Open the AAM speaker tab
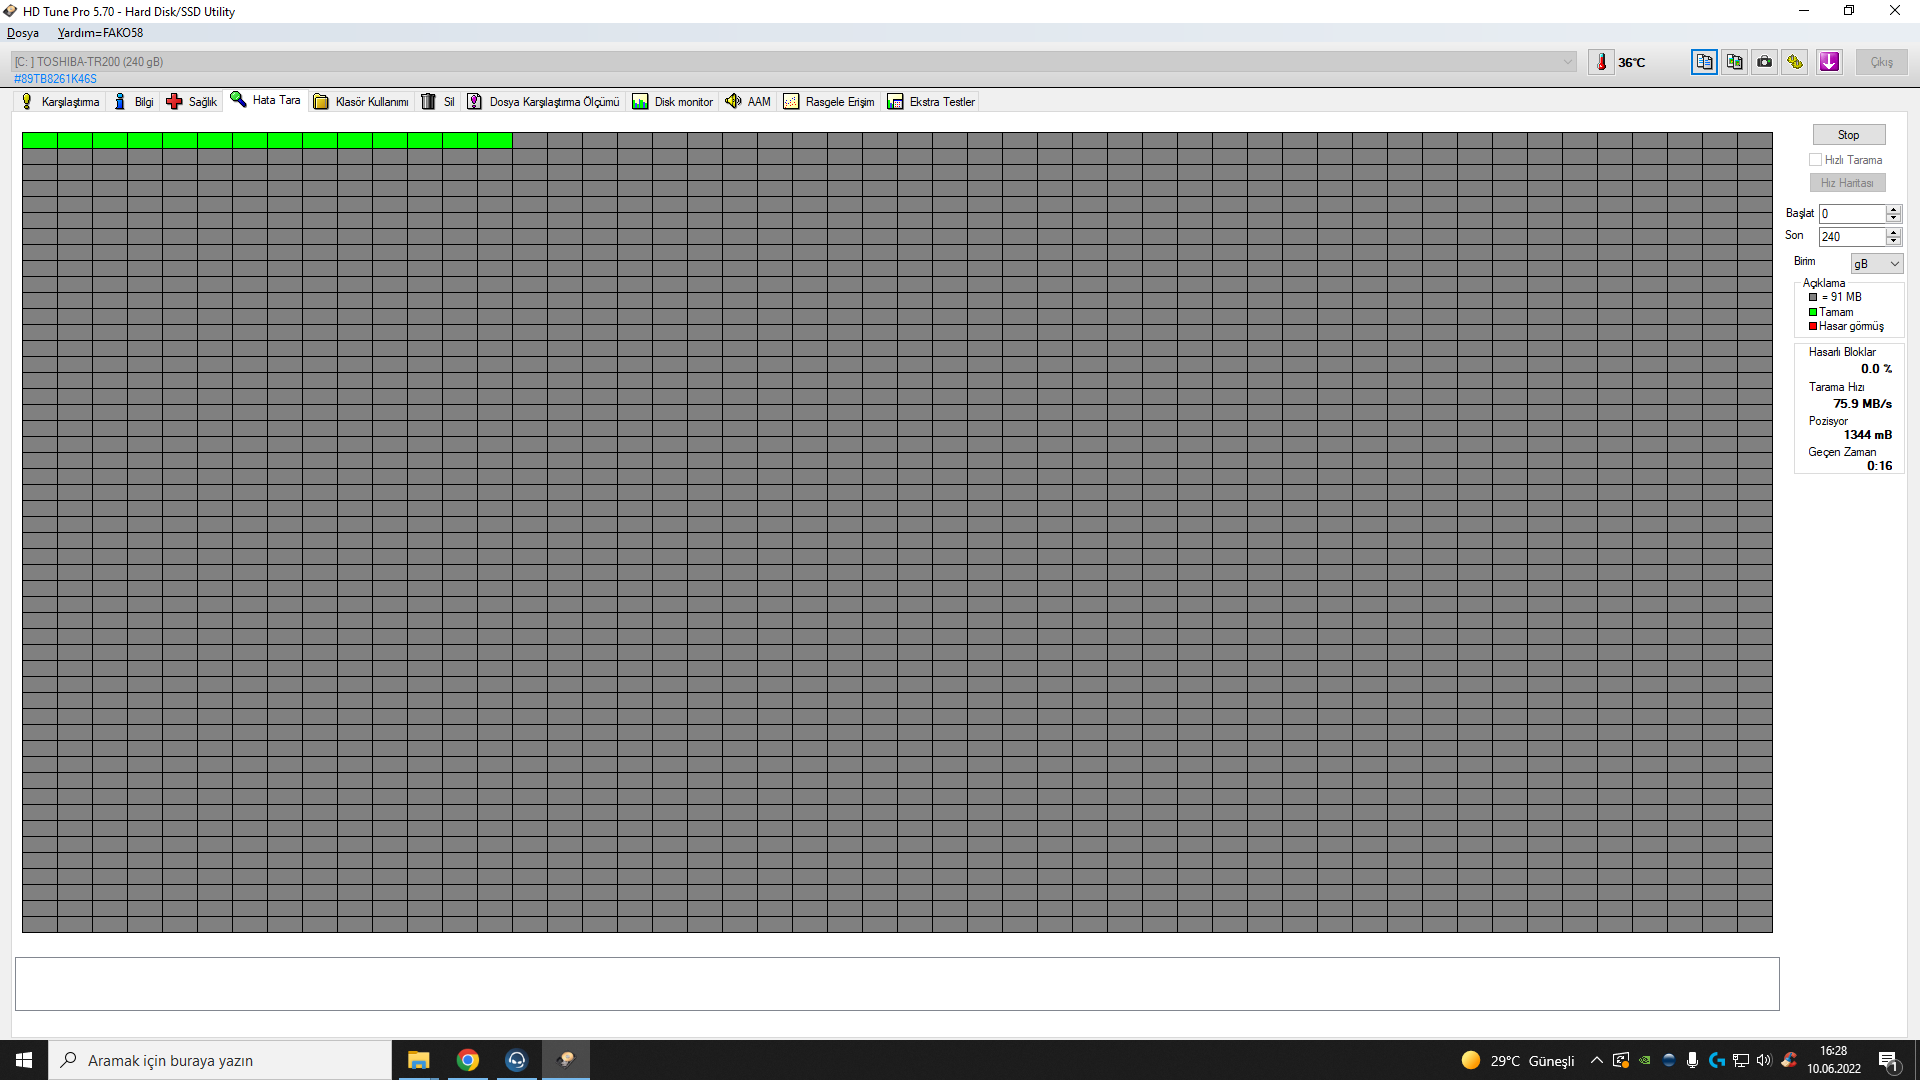1920x1080 pixels. (x=748, y=102)
